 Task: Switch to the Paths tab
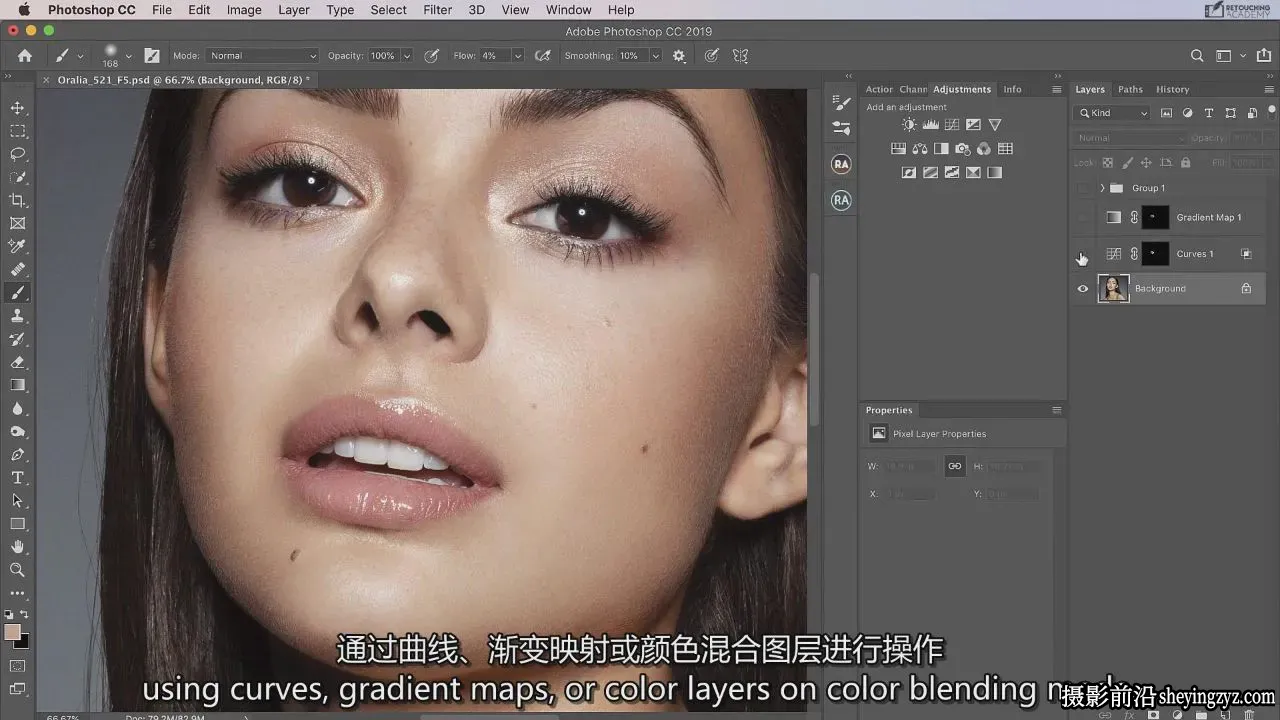tap(1130, 89)
